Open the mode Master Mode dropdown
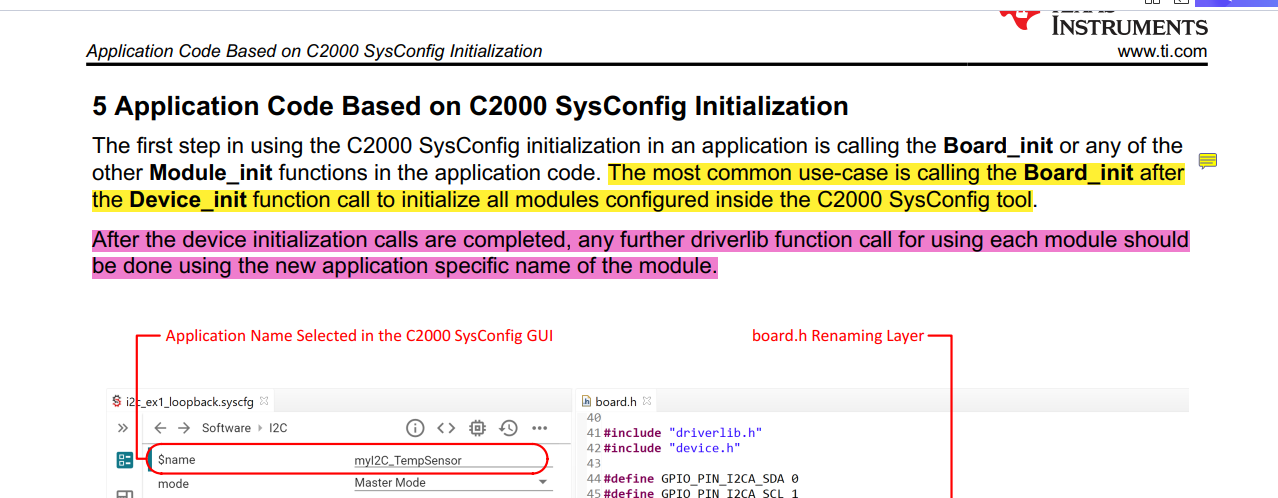This screenshot has height=498, width=1278. point(452,483)
